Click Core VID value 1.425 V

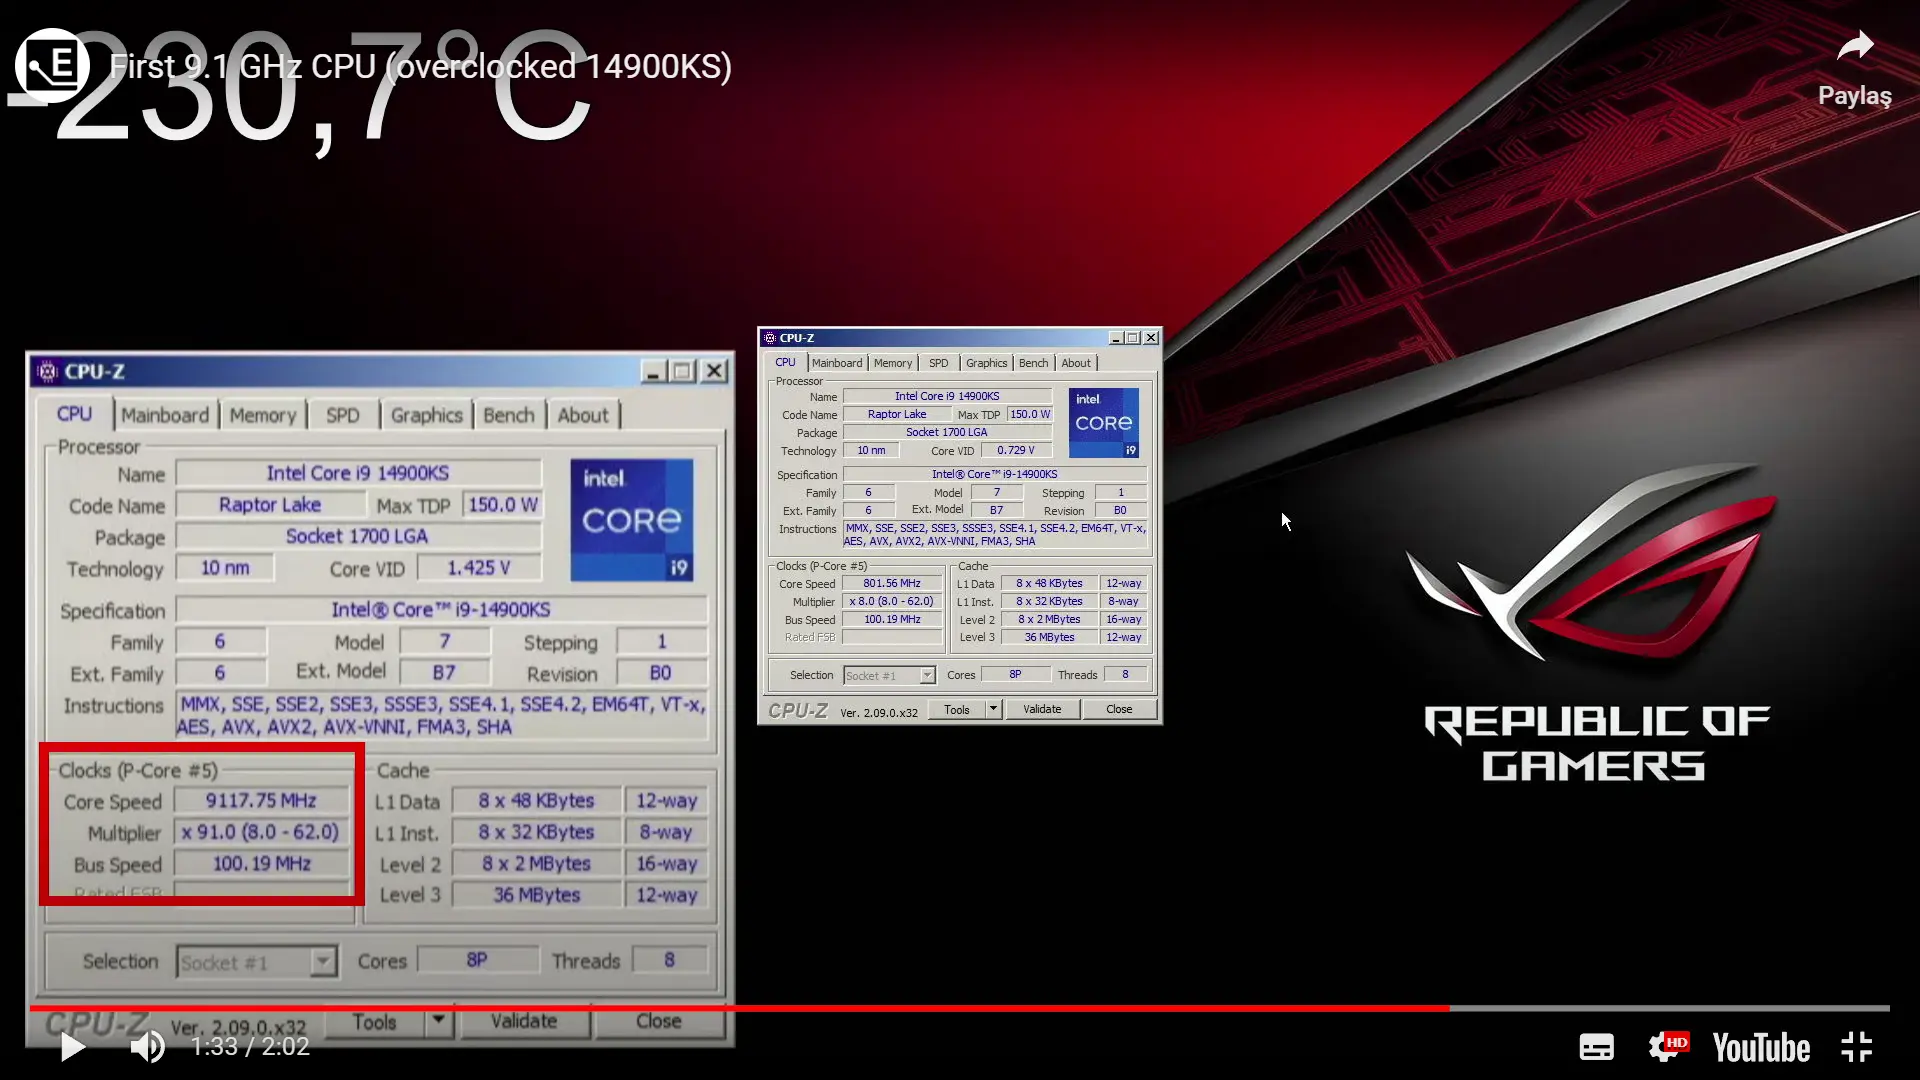coord(479,568)
